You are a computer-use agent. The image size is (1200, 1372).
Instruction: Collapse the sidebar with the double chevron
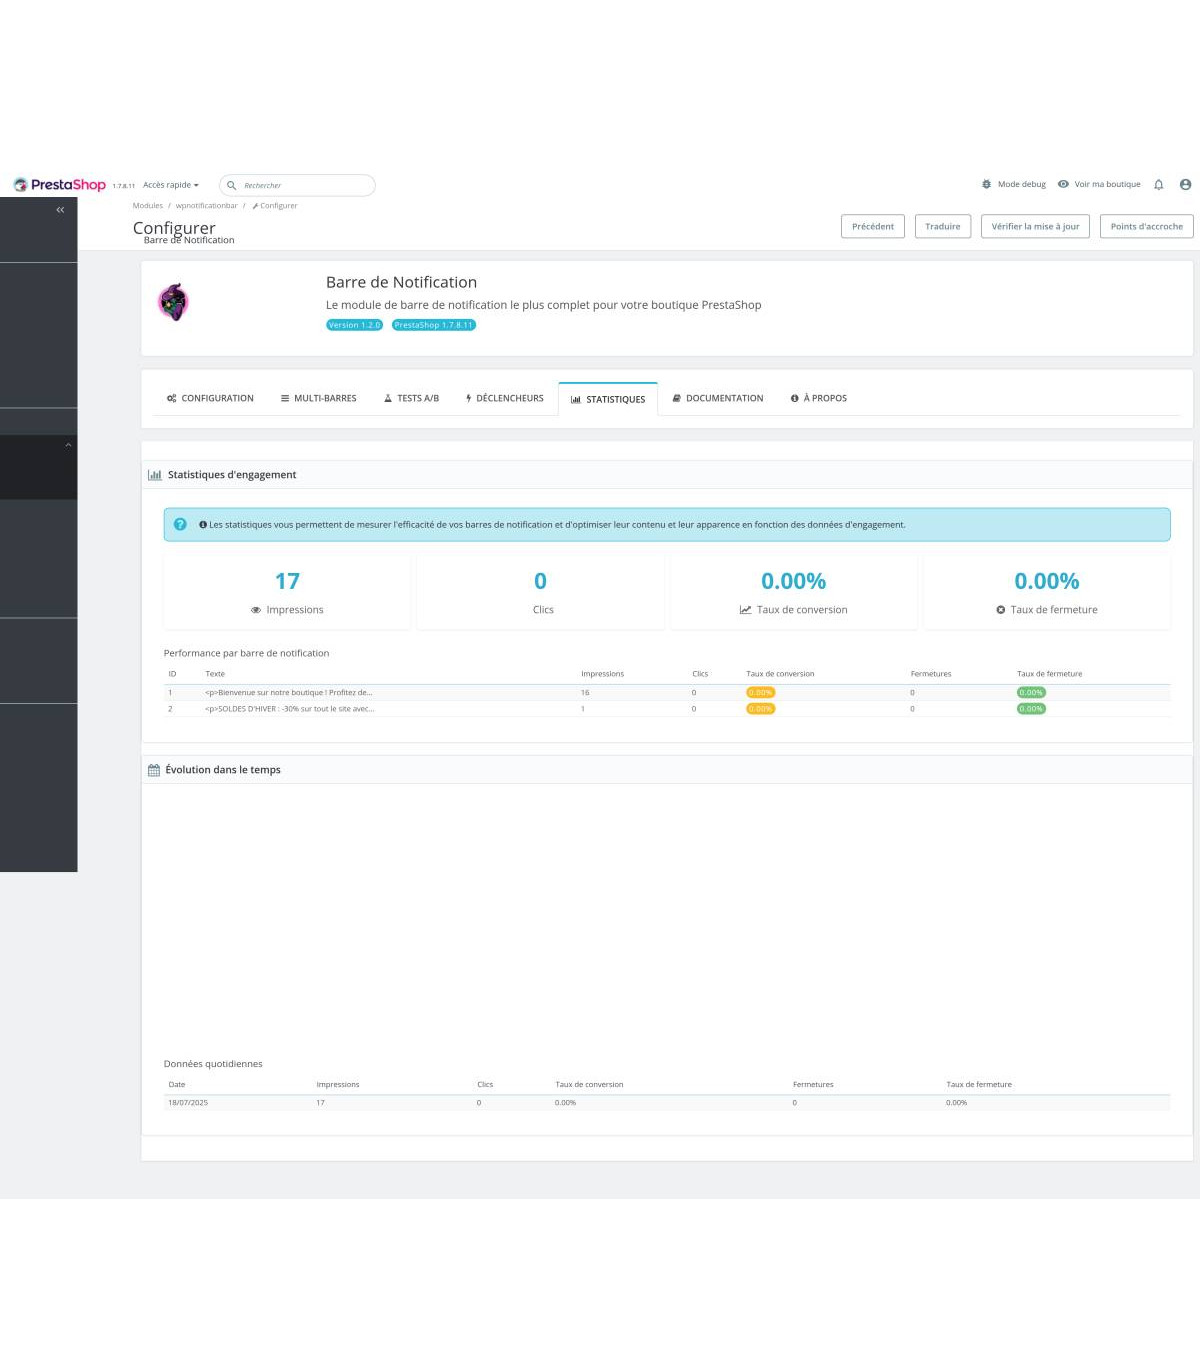[x=60, y=210]
